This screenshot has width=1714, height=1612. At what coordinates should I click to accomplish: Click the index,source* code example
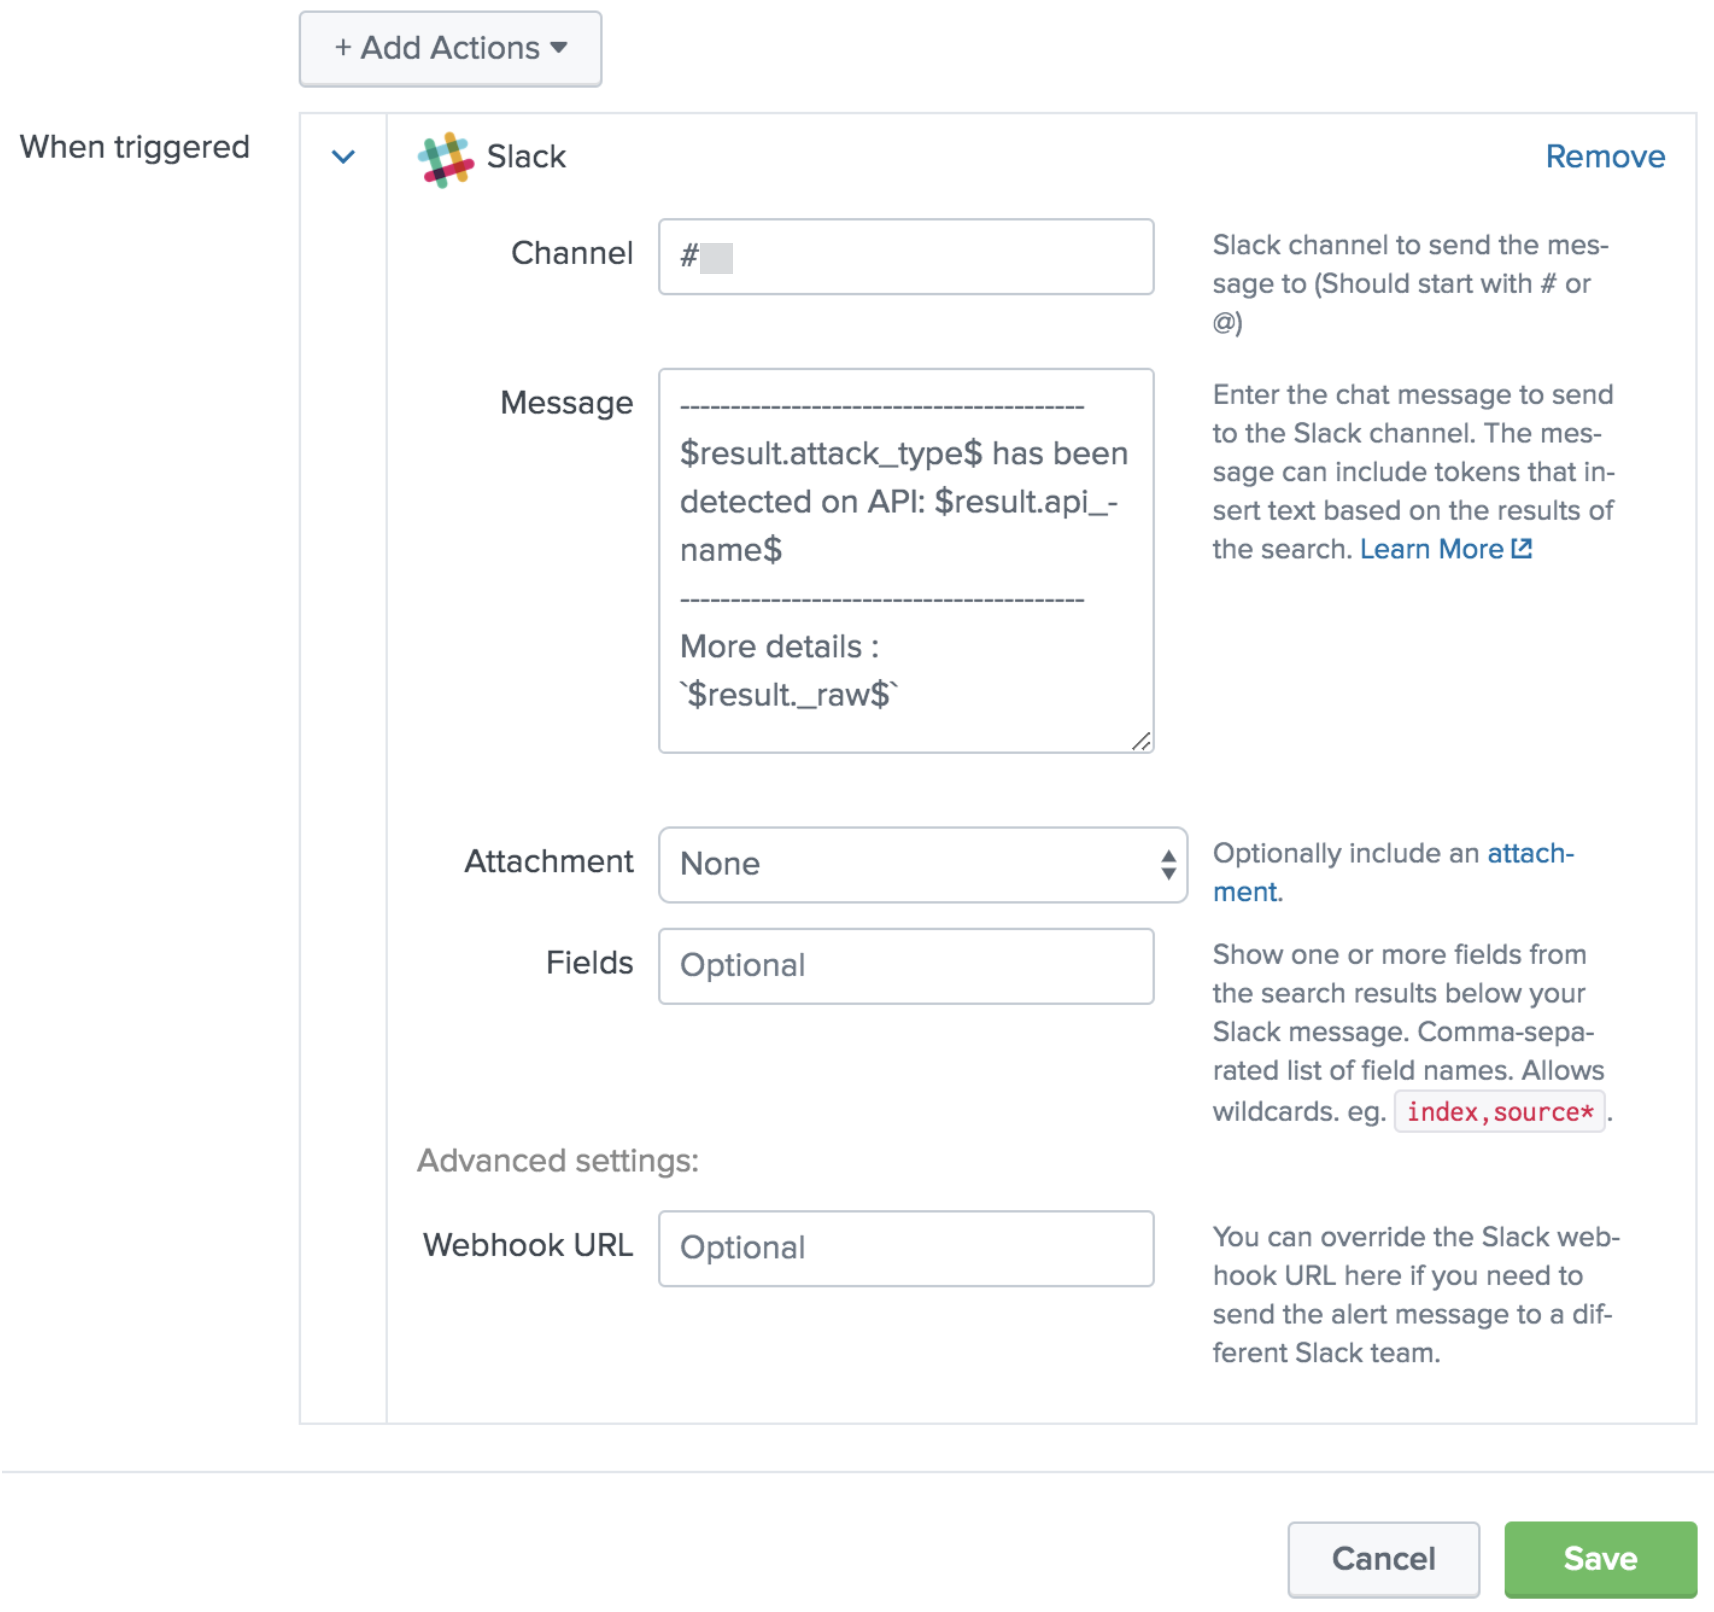click(x=1499, y=1112)
